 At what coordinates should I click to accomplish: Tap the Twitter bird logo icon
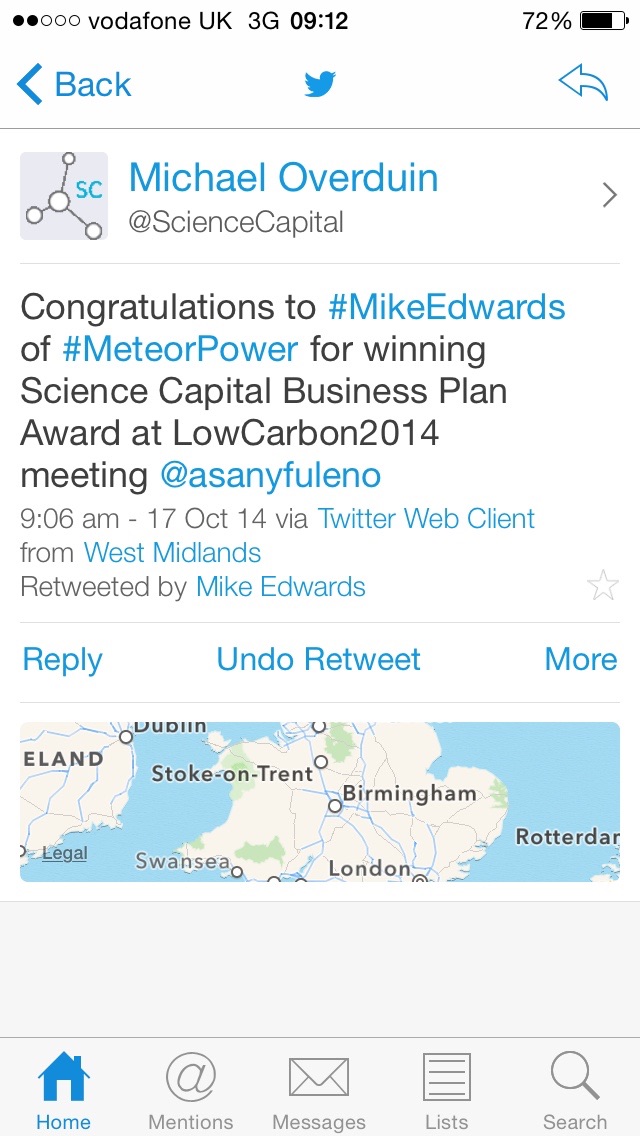(x=320, y=85)
